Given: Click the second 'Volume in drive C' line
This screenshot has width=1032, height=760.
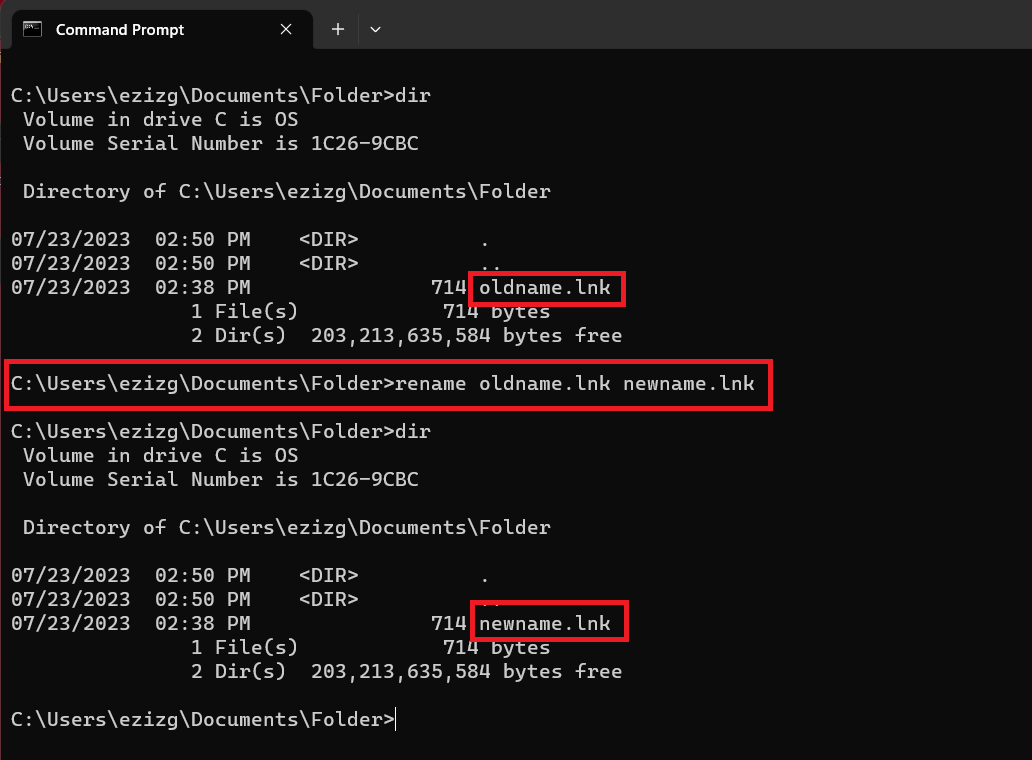Looking at the screenshot, I should tap(160, 456).
